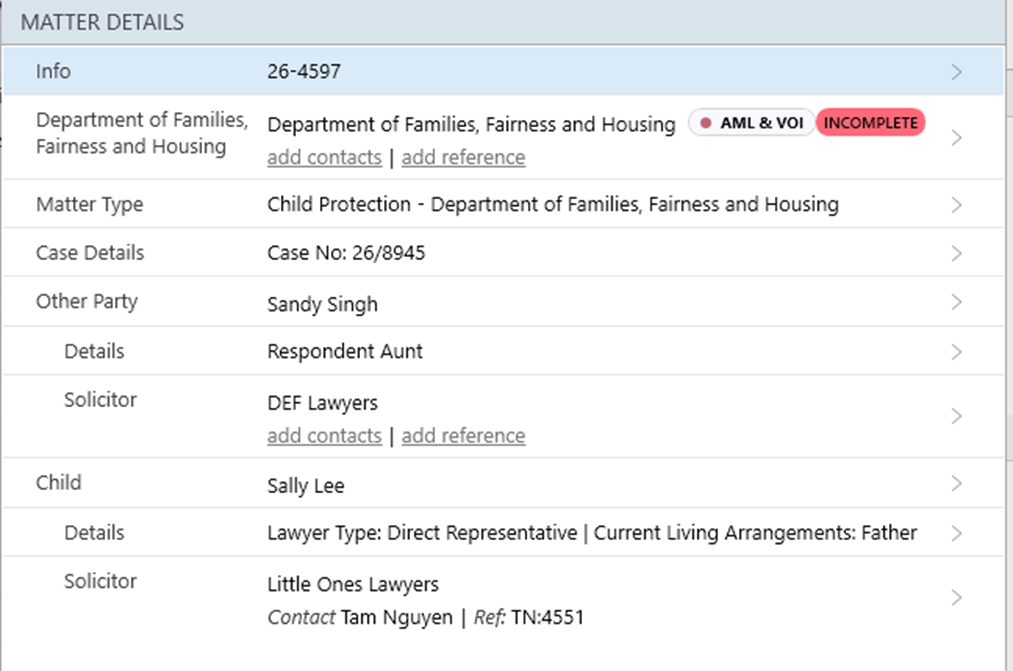Click the chevron next to Case No: 26/8945

(957, 254)
